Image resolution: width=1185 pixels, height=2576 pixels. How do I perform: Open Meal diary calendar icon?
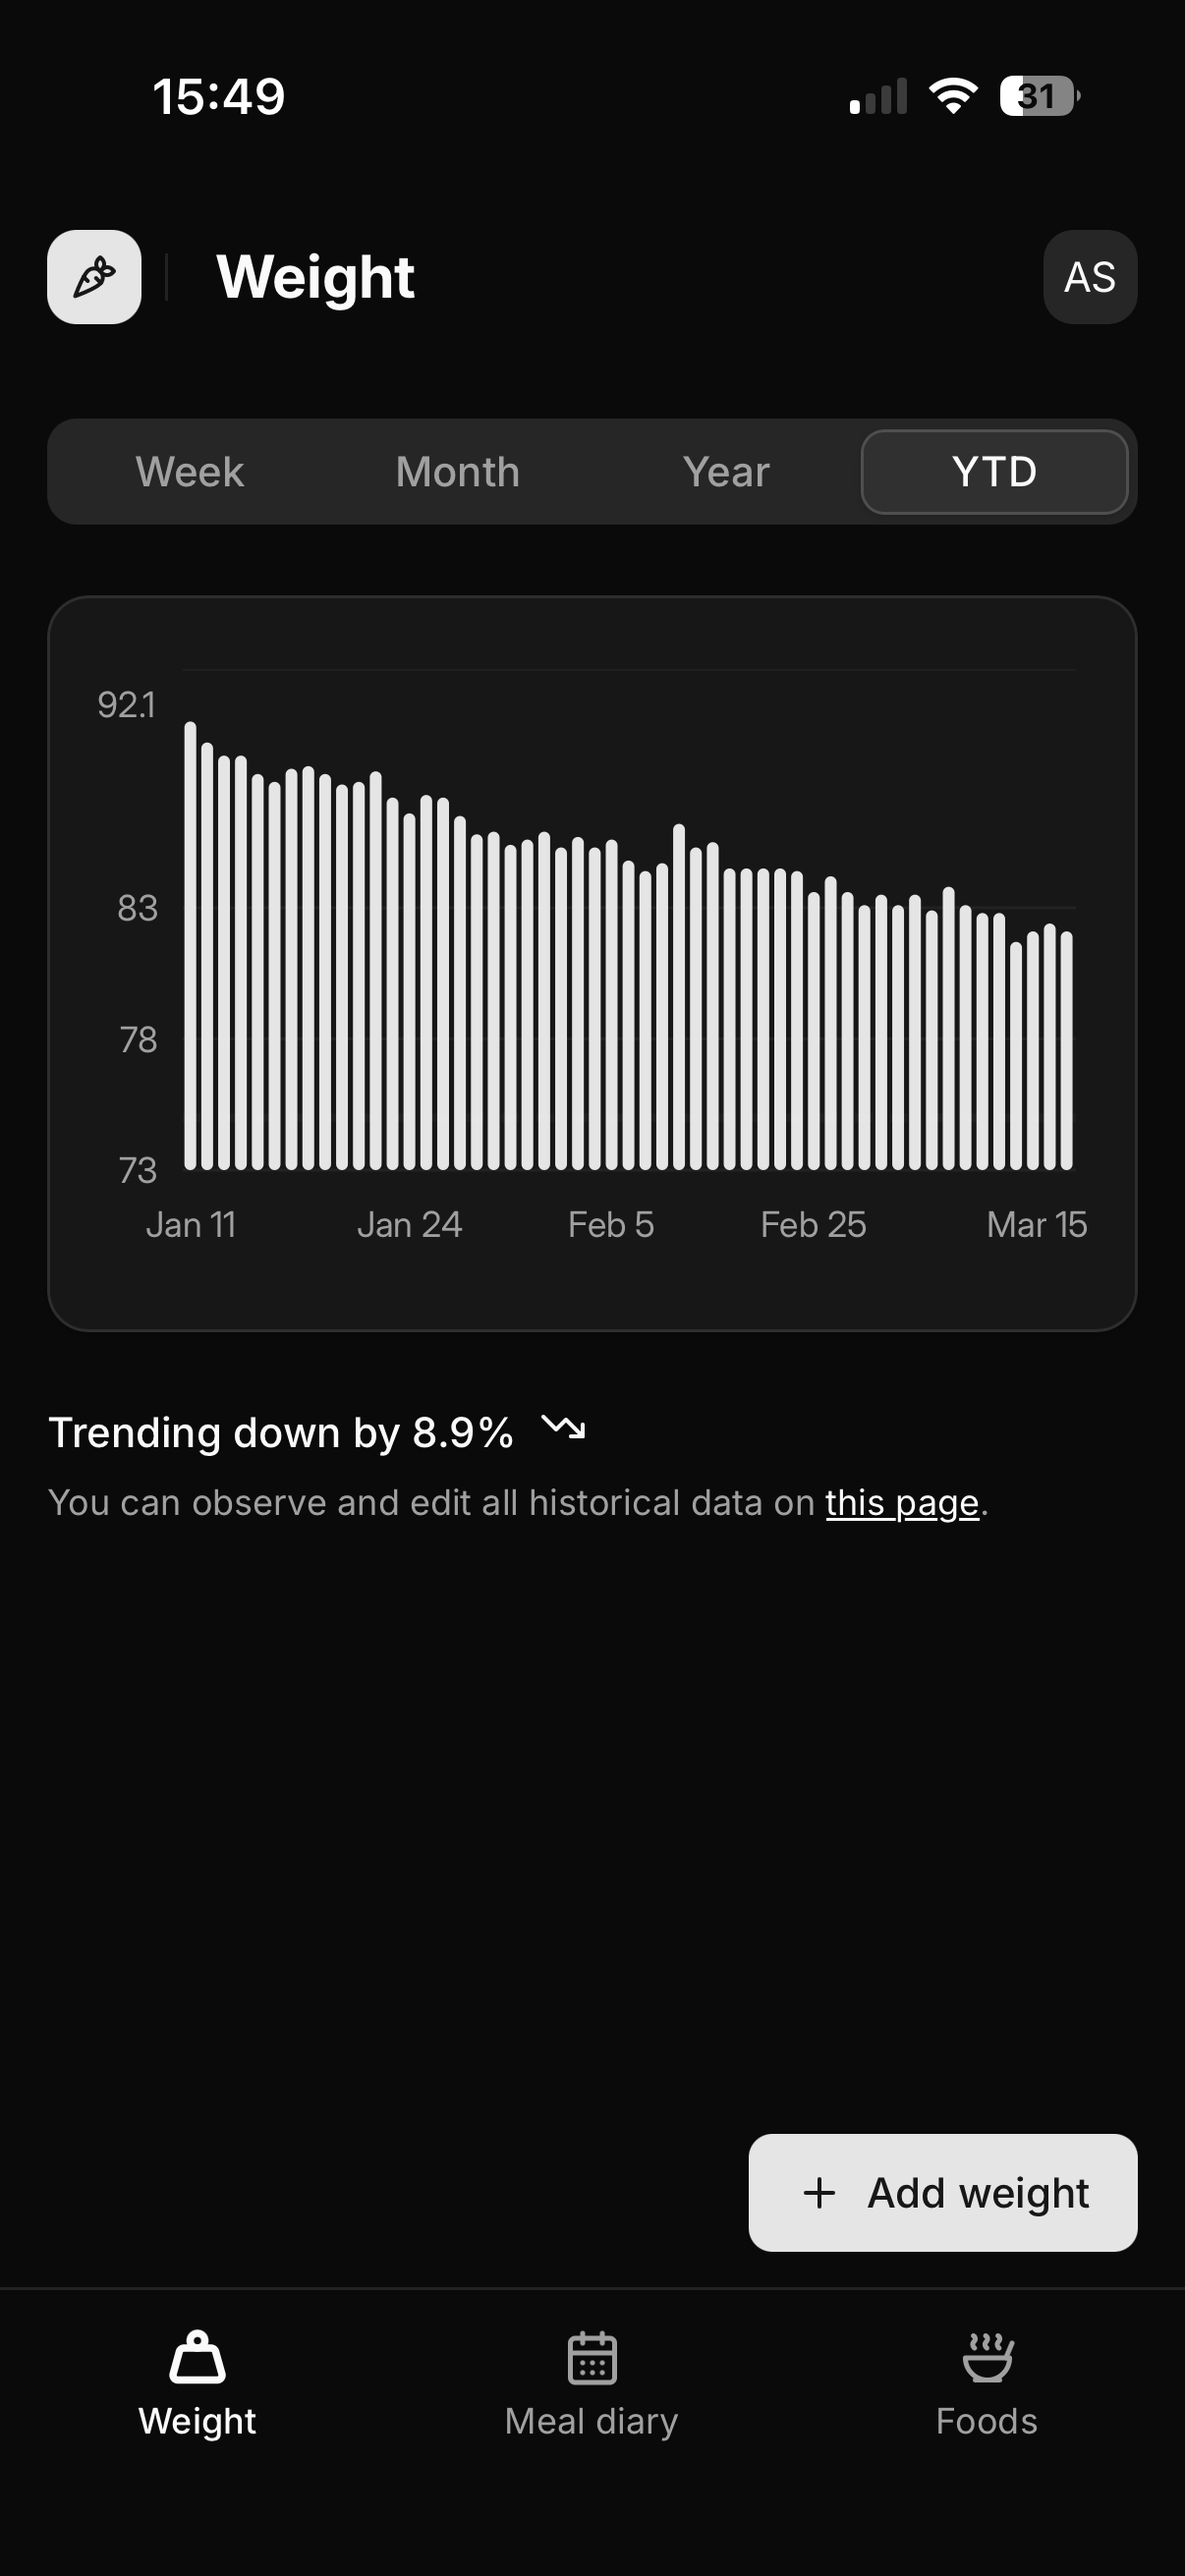click(x=592, y=2358)
